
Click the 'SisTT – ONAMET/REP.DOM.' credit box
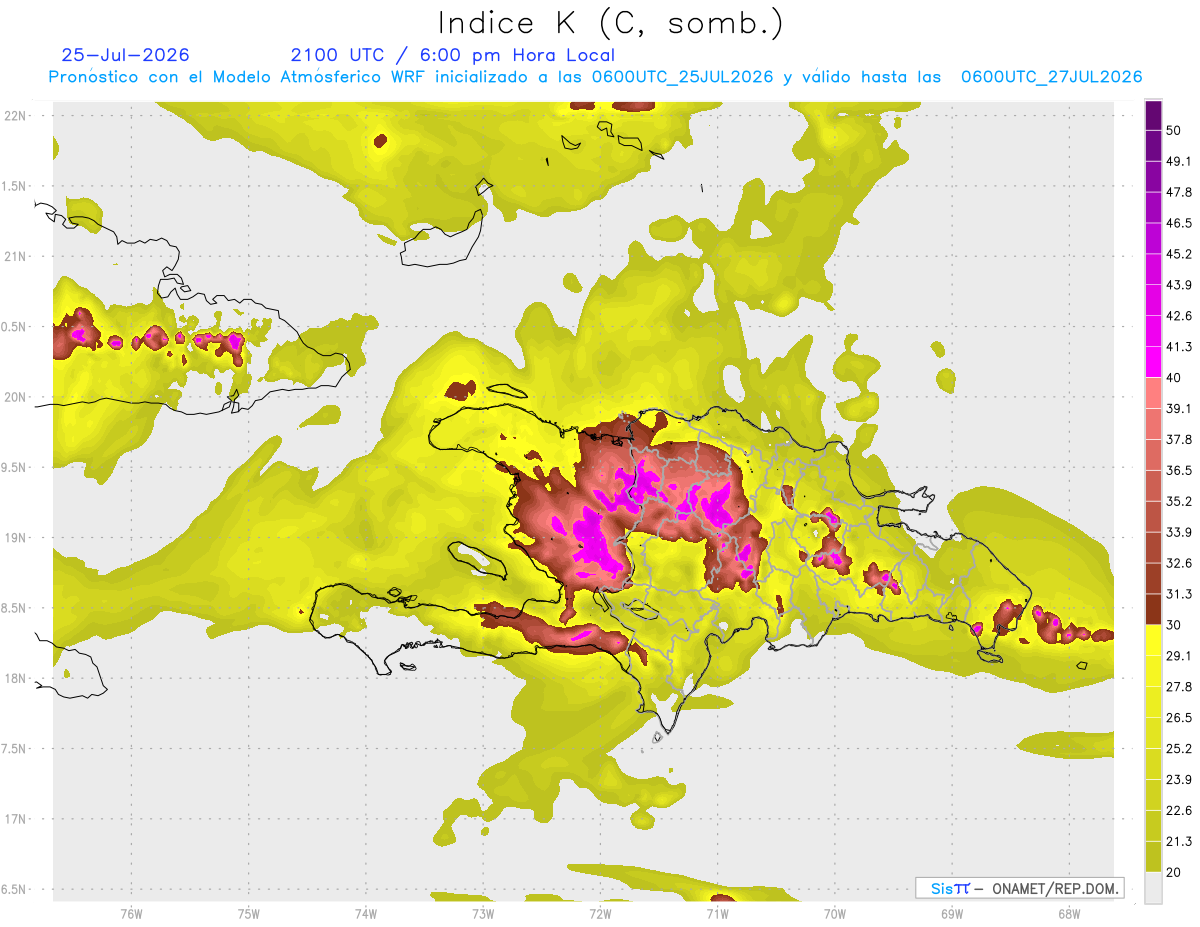tap(1020, 888)
